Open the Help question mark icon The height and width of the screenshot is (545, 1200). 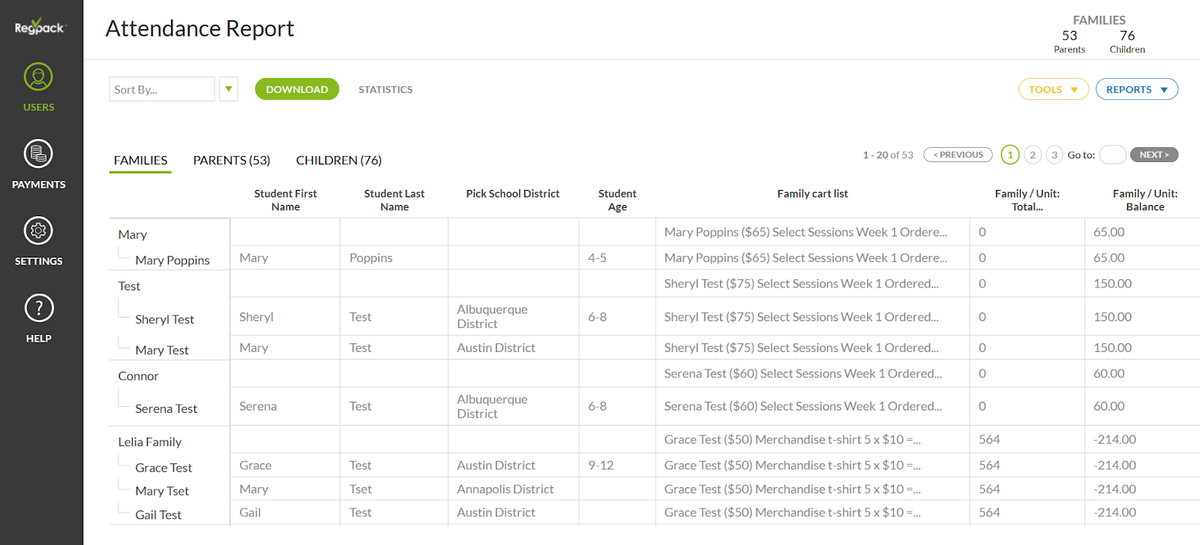click(39, 308)
